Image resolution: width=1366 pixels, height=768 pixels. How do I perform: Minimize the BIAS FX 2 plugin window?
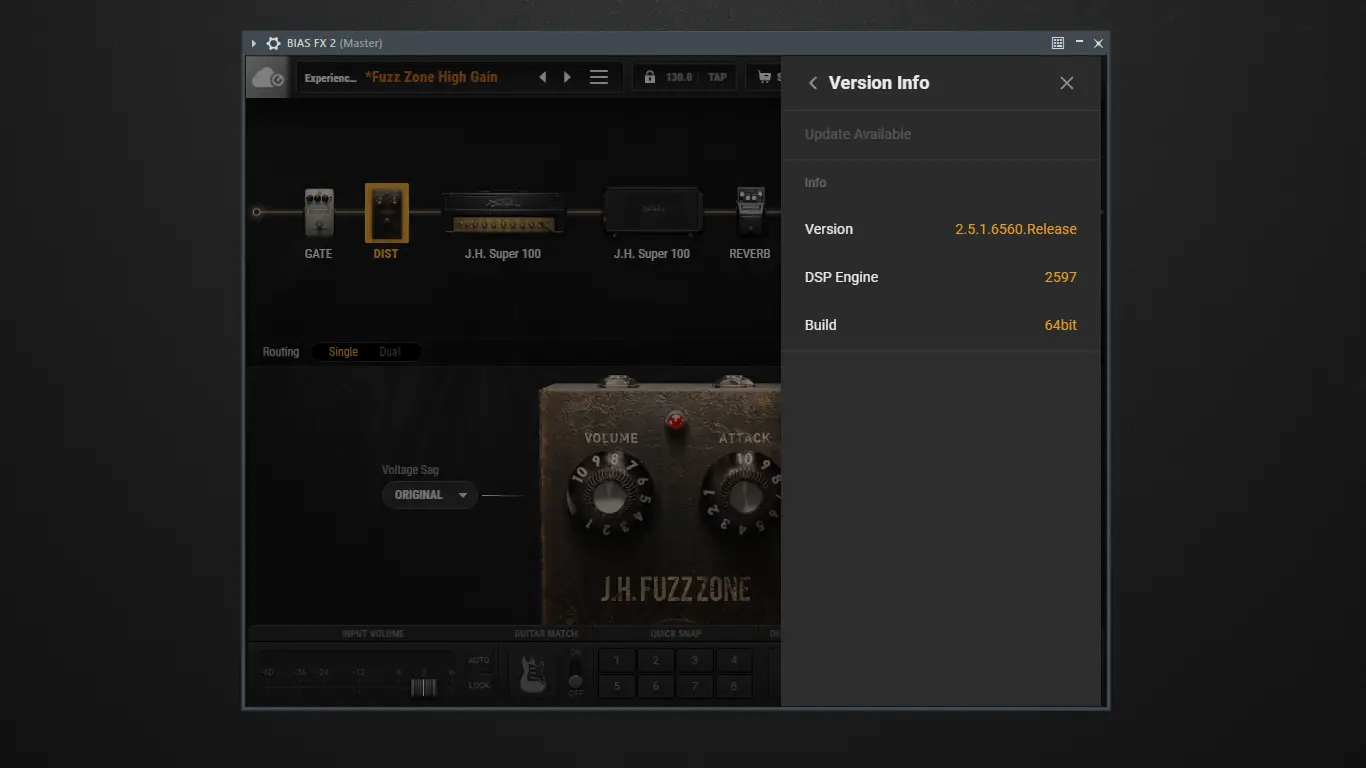point(1079,43)
